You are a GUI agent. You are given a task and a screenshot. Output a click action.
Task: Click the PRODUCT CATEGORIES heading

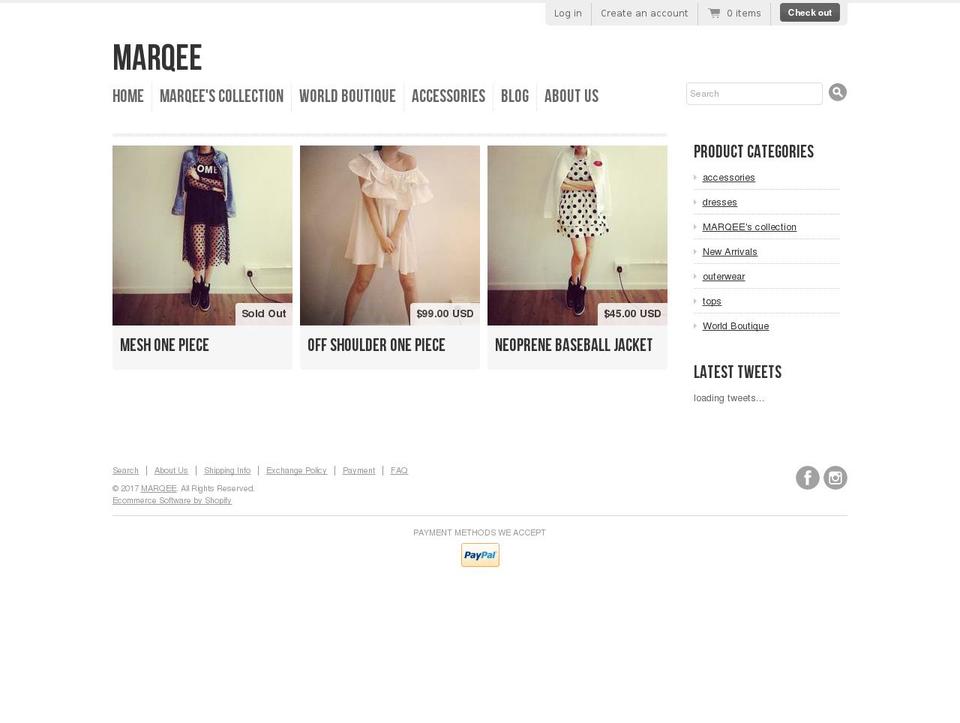[x=754, y=152]
